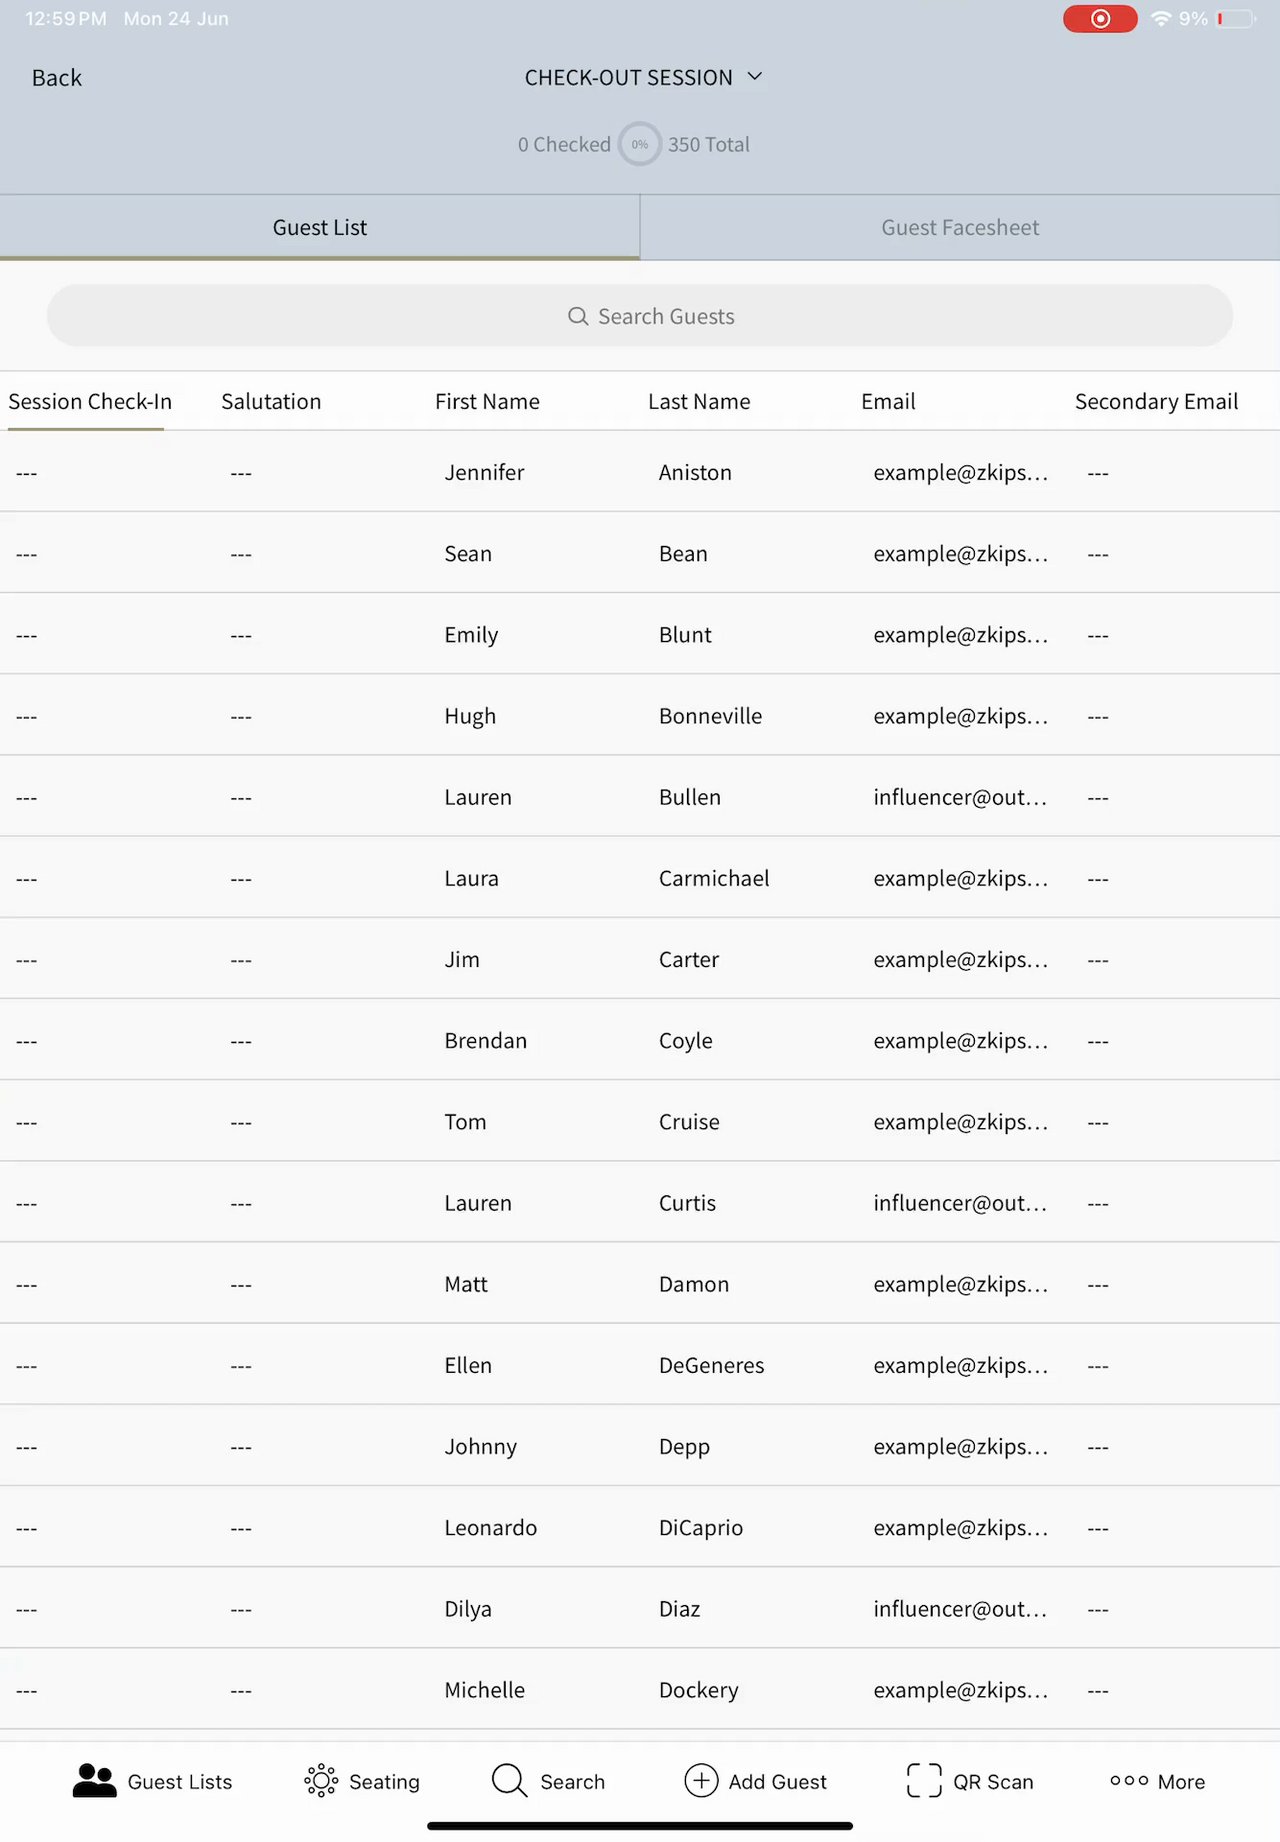
Task: Tap the Search magnifier in bottom bar
Action: [x=509, y=1781]
